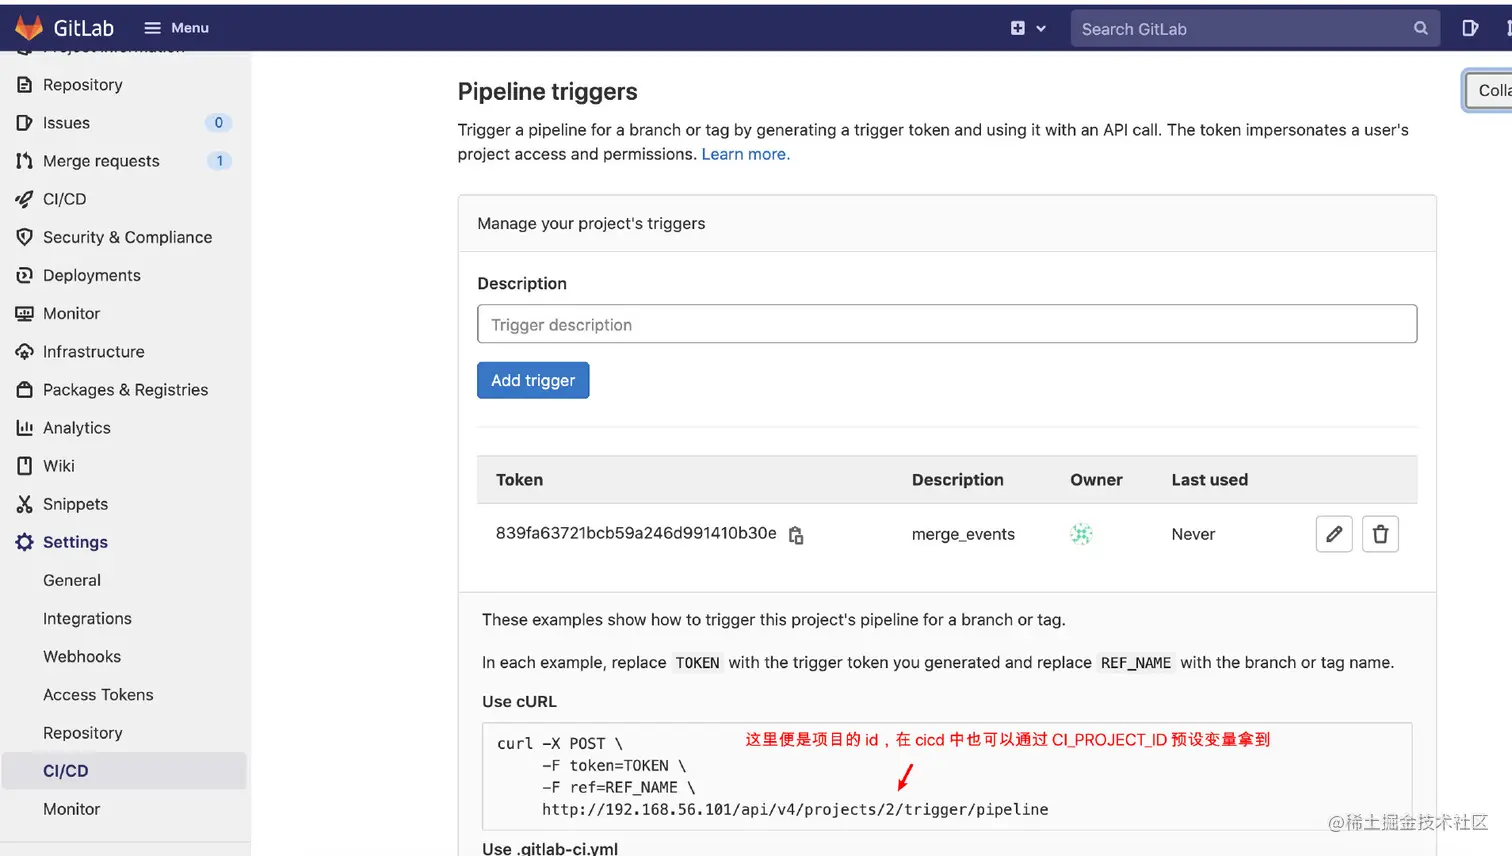The image size is (1512, 856).
Task: Open the Deployments section
Action: (x=92, y=275)
